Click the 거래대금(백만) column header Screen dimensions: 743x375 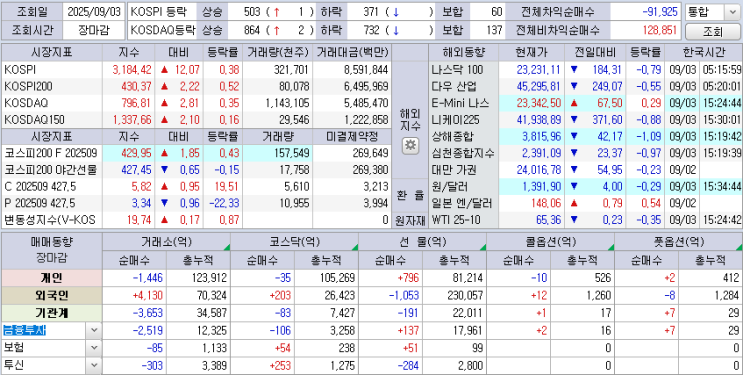click(x=352, y=52)
